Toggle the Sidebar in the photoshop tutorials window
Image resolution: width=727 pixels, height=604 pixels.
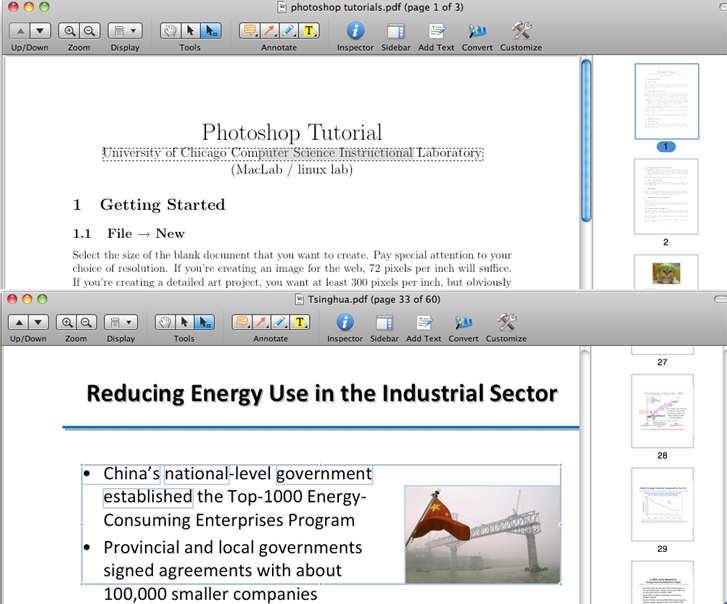[396, 31]
